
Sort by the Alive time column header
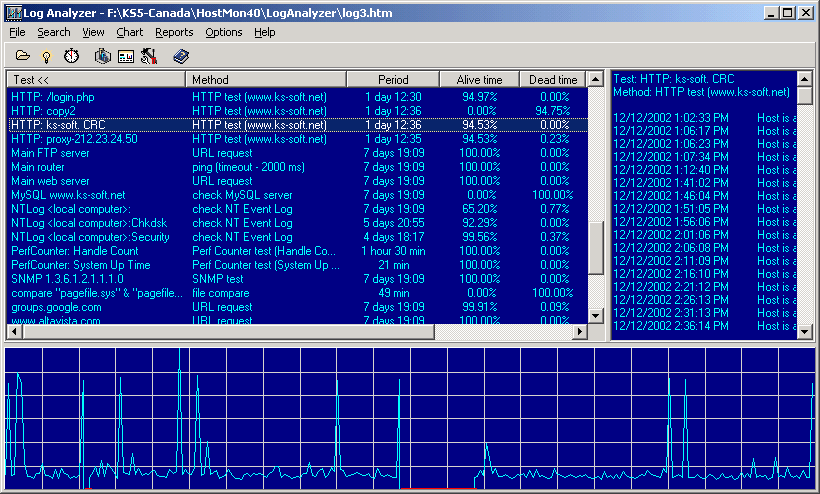pyautogui.click(x=479, y=79)
